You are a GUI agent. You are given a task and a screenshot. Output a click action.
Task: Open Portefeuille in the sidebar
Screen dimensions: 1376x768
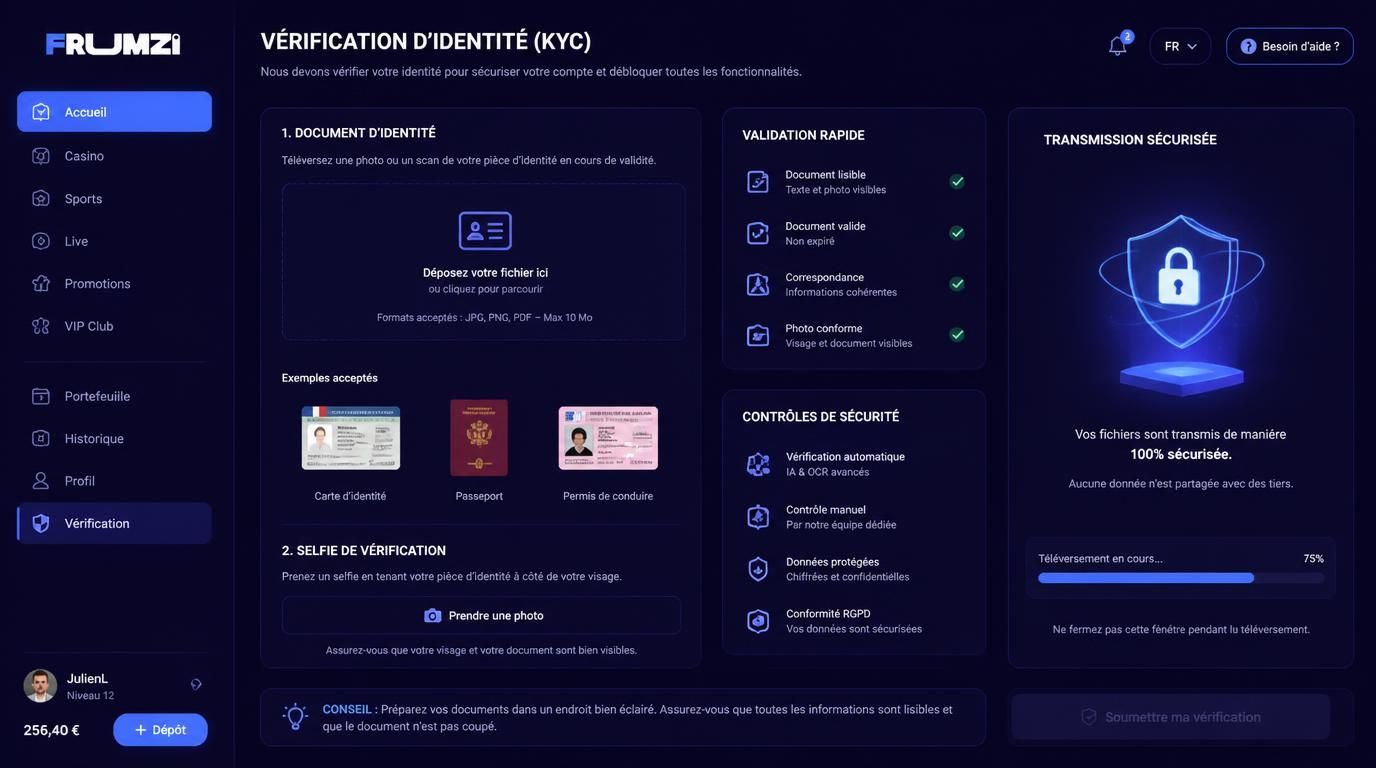click(x=114, y=396)
